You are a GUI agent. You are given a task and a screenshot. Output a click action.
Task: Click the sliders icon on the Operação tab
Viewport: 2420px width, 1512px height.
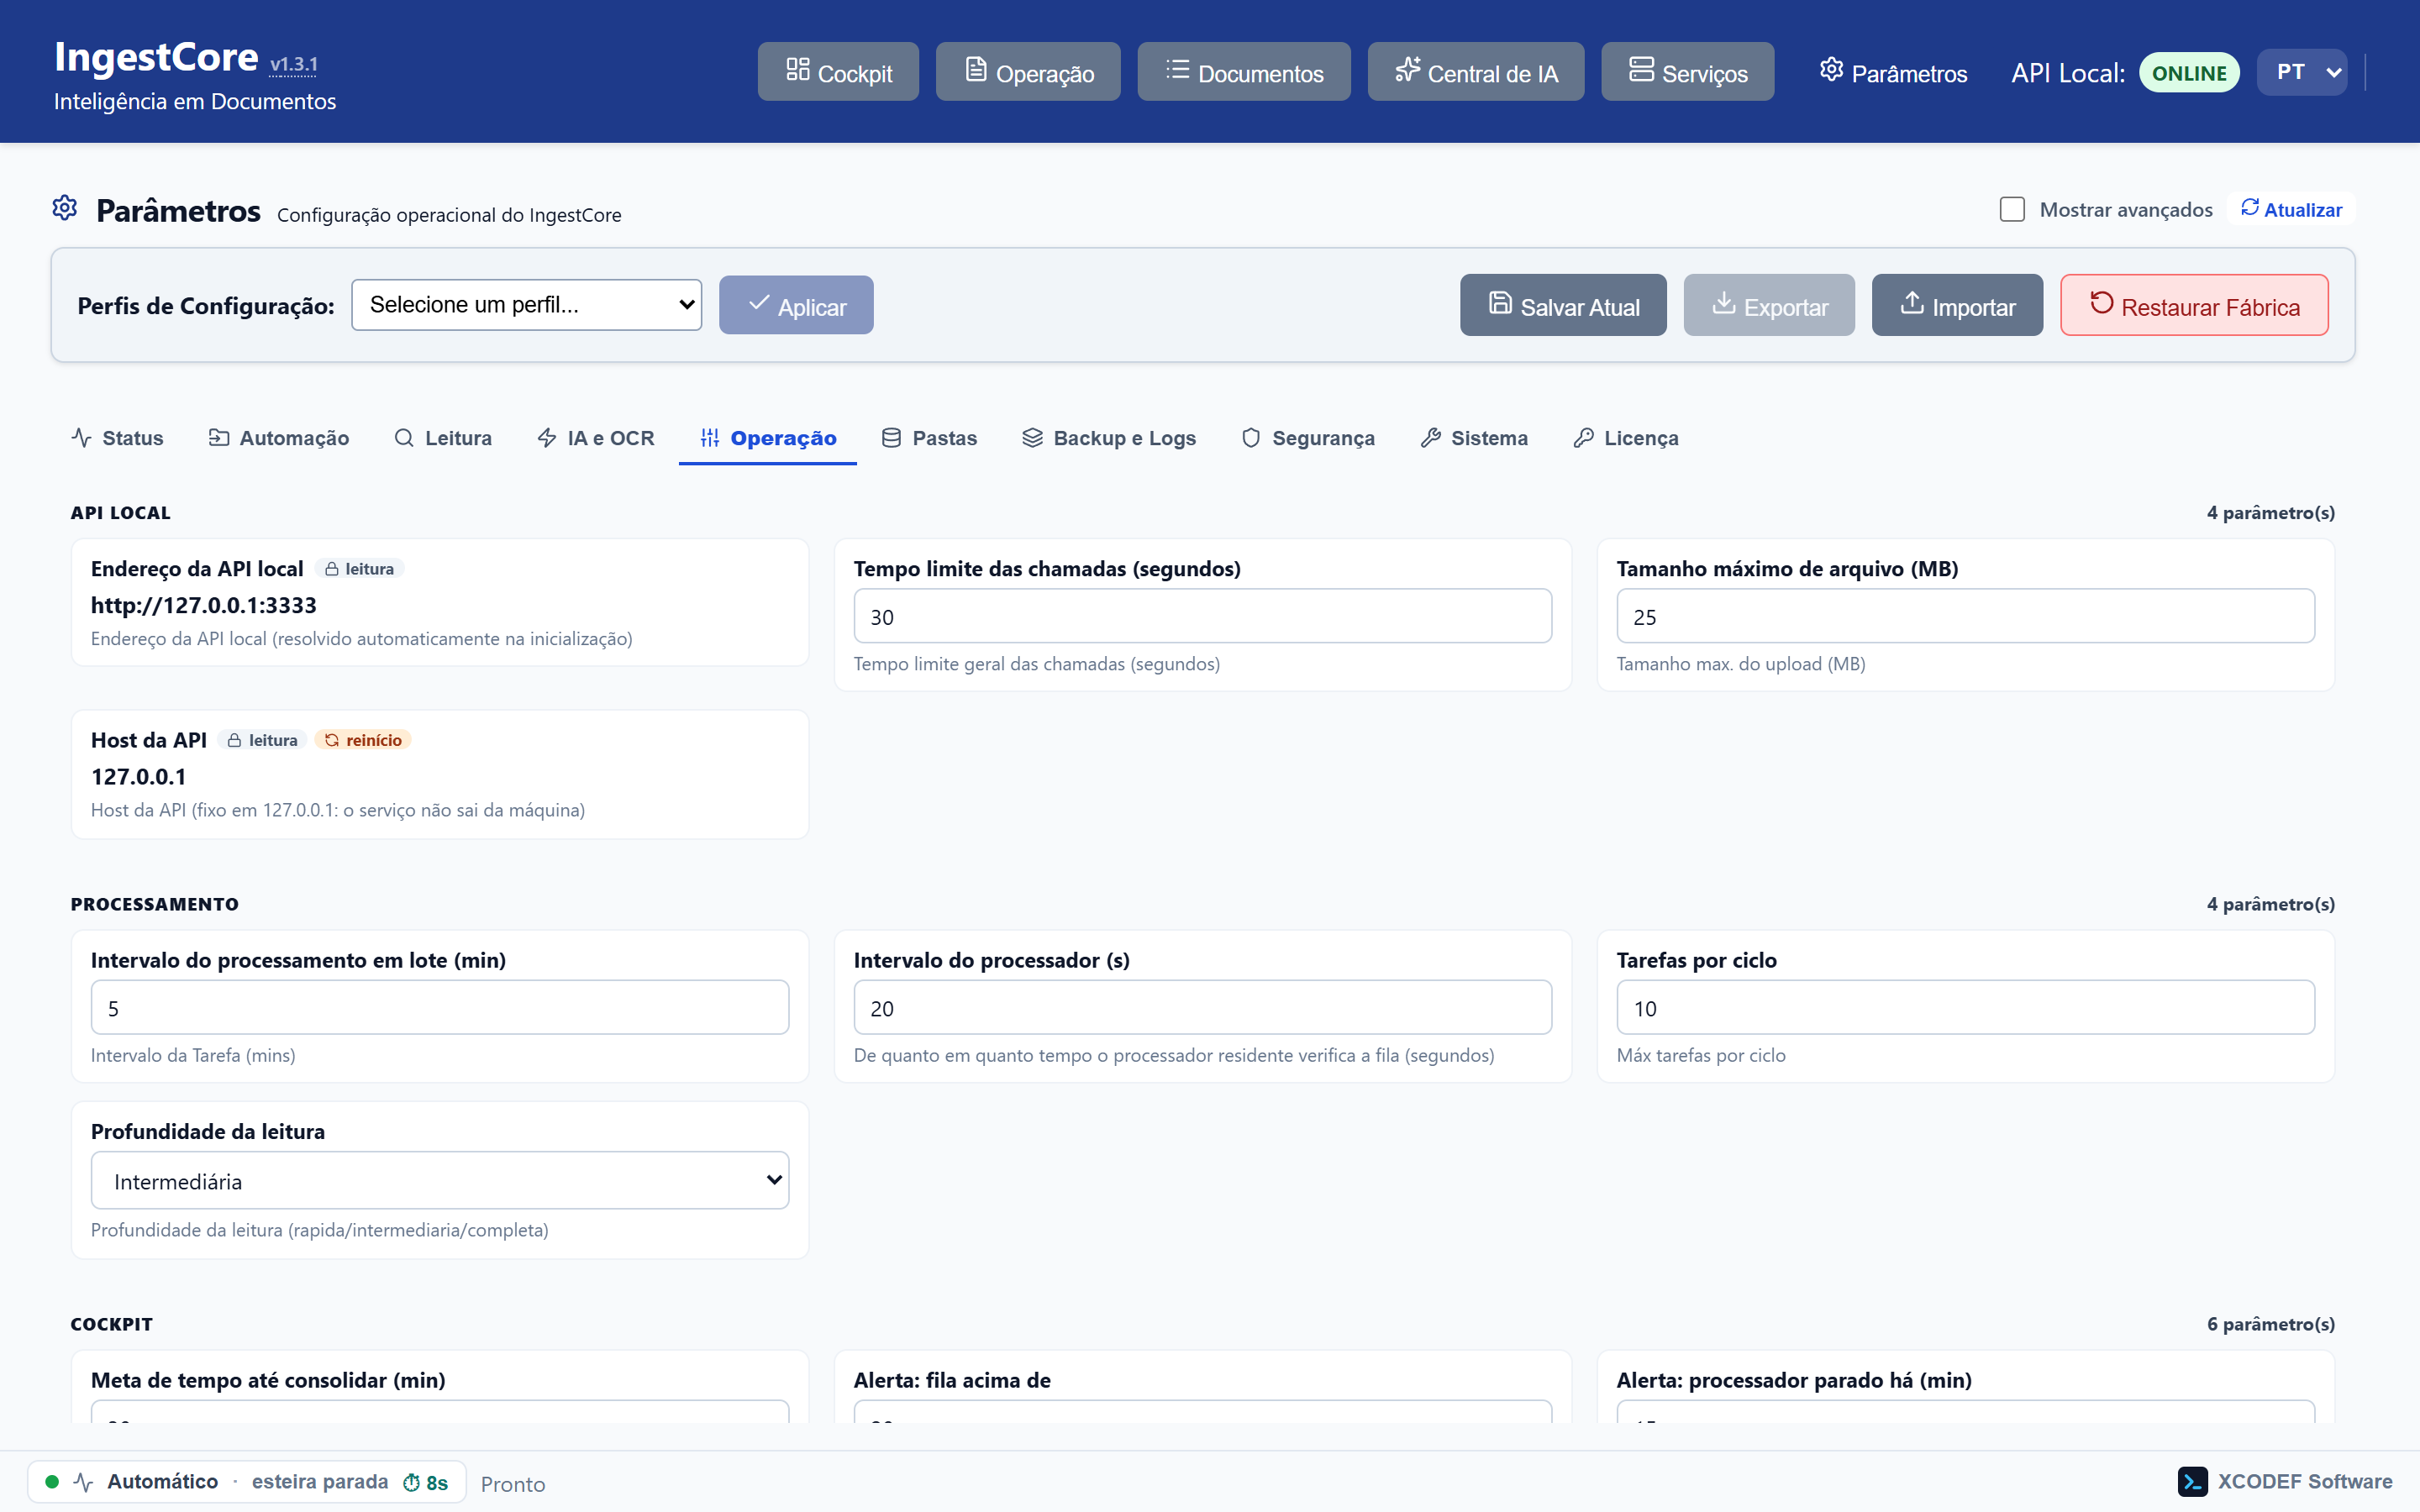(x=710, y=438)
